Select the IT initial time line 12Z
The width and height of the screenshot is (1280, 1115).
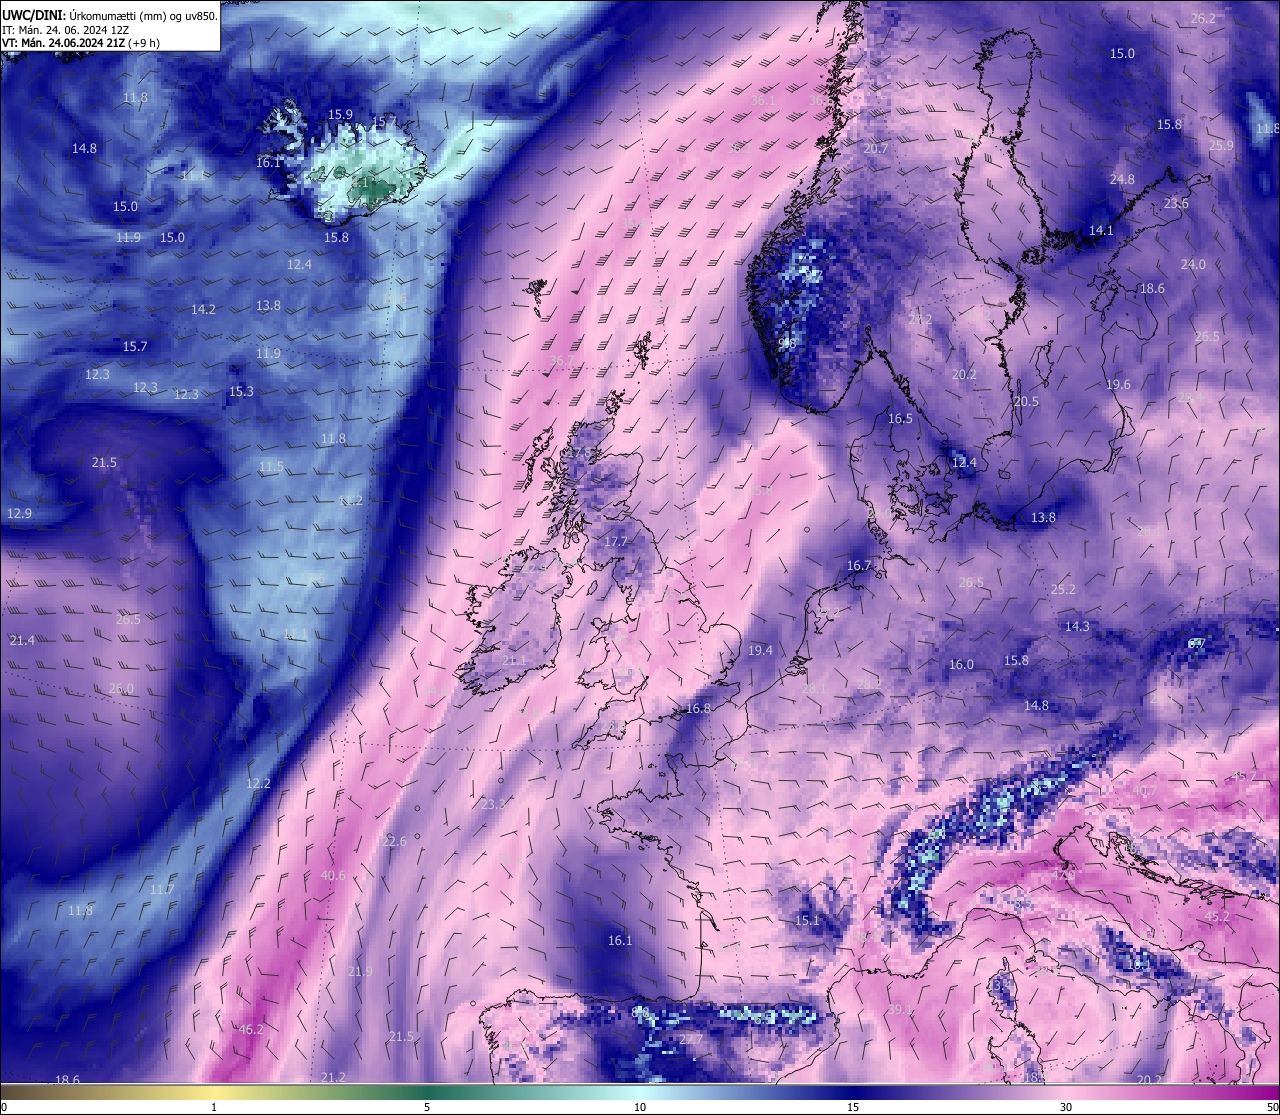coord(66,30)
